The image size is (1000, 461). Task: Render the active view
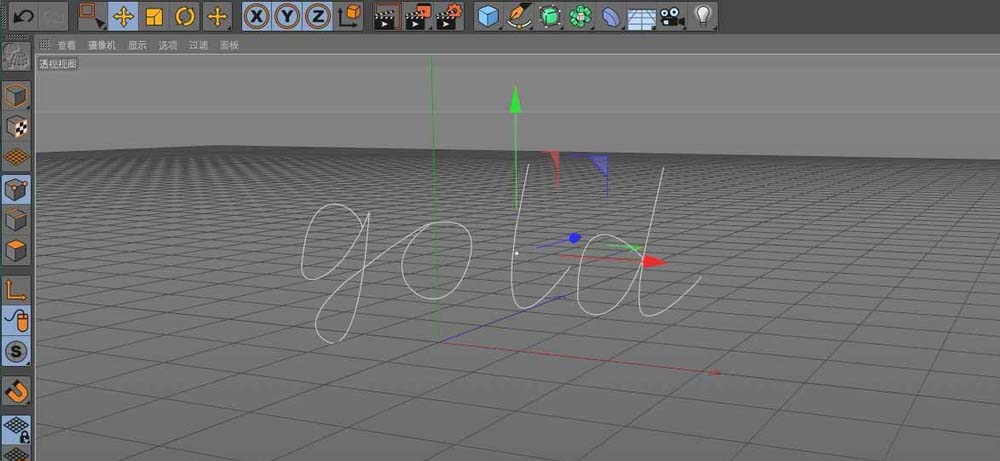pyautogui.click(x=386, y=16)
